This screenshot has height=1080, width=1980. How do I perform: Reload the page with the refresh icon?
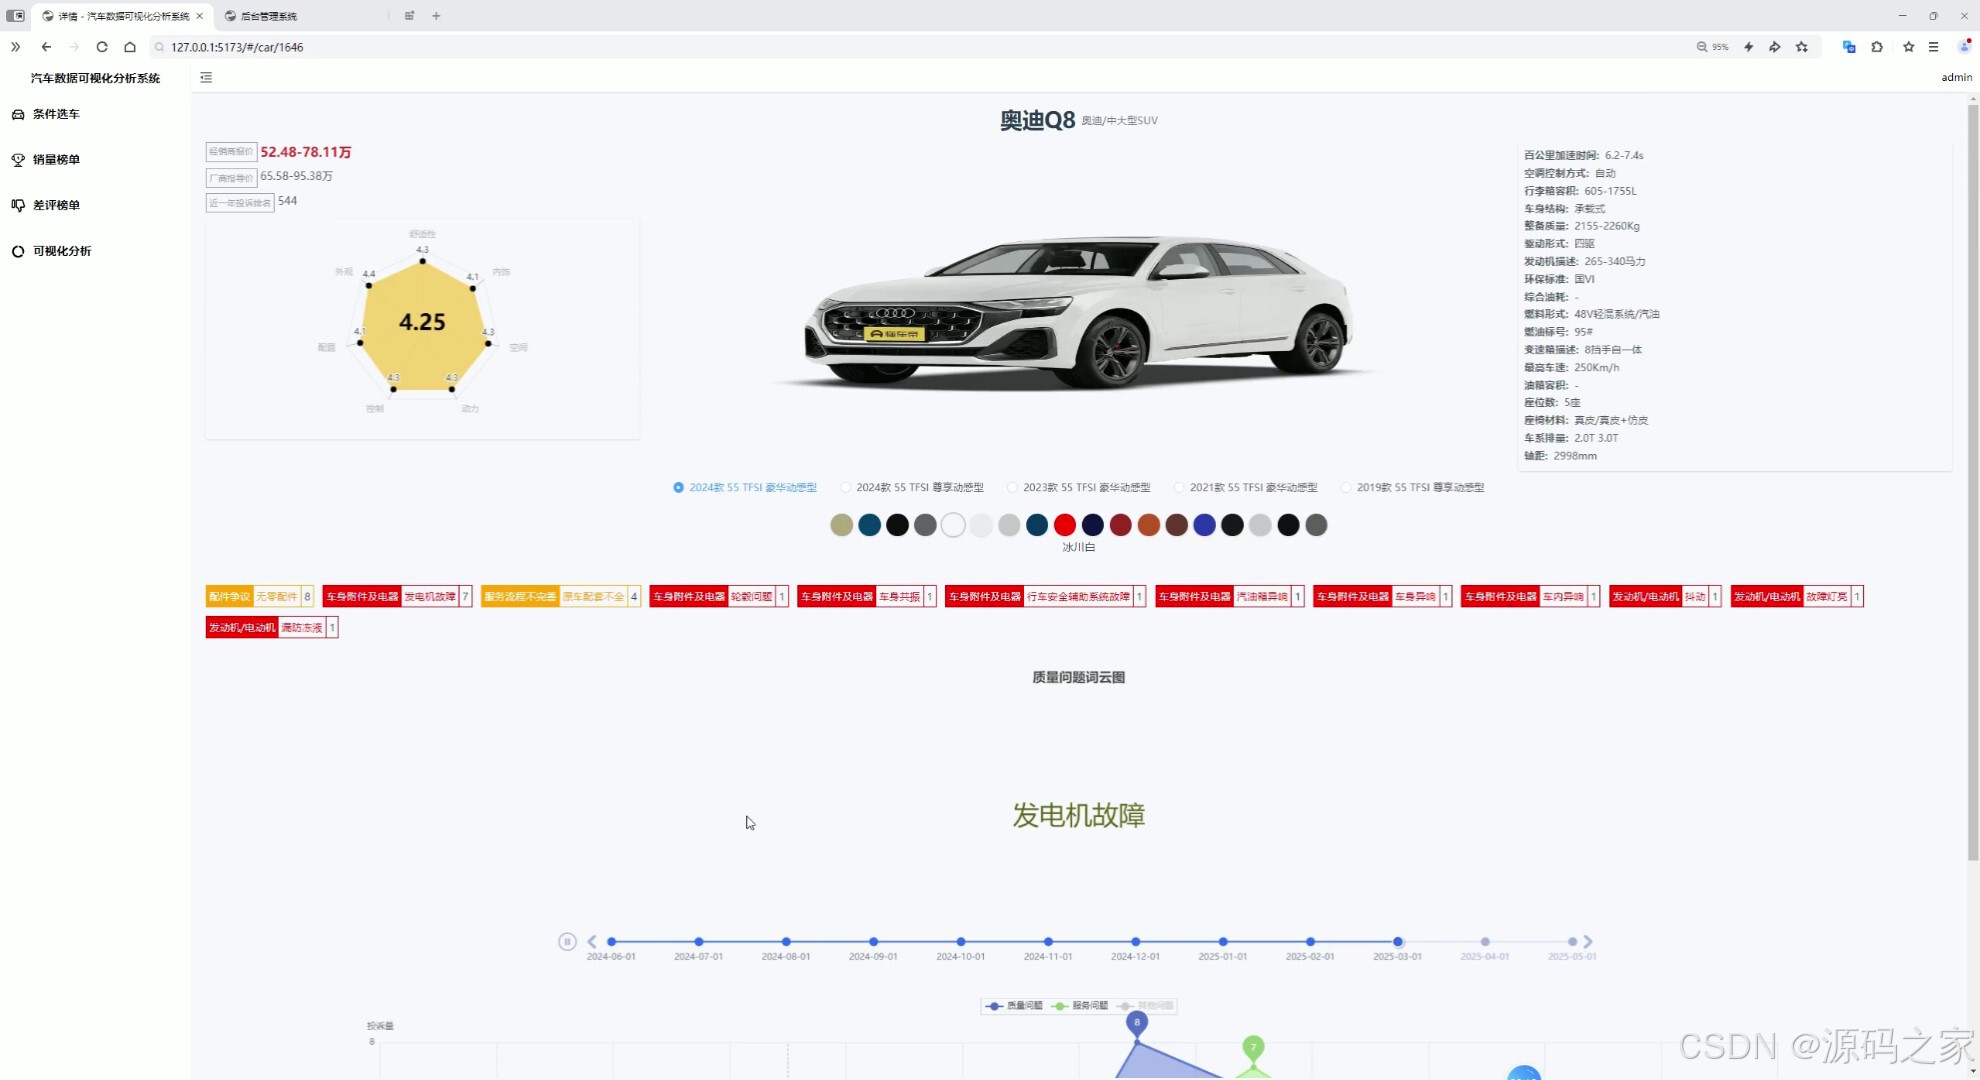tap(102, 47)
